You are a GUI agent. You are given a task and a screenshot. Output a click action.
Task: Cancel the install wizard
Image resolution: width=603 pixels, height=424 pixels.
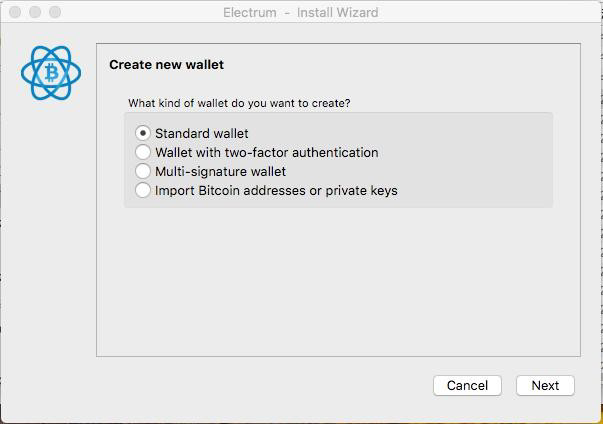467,385
